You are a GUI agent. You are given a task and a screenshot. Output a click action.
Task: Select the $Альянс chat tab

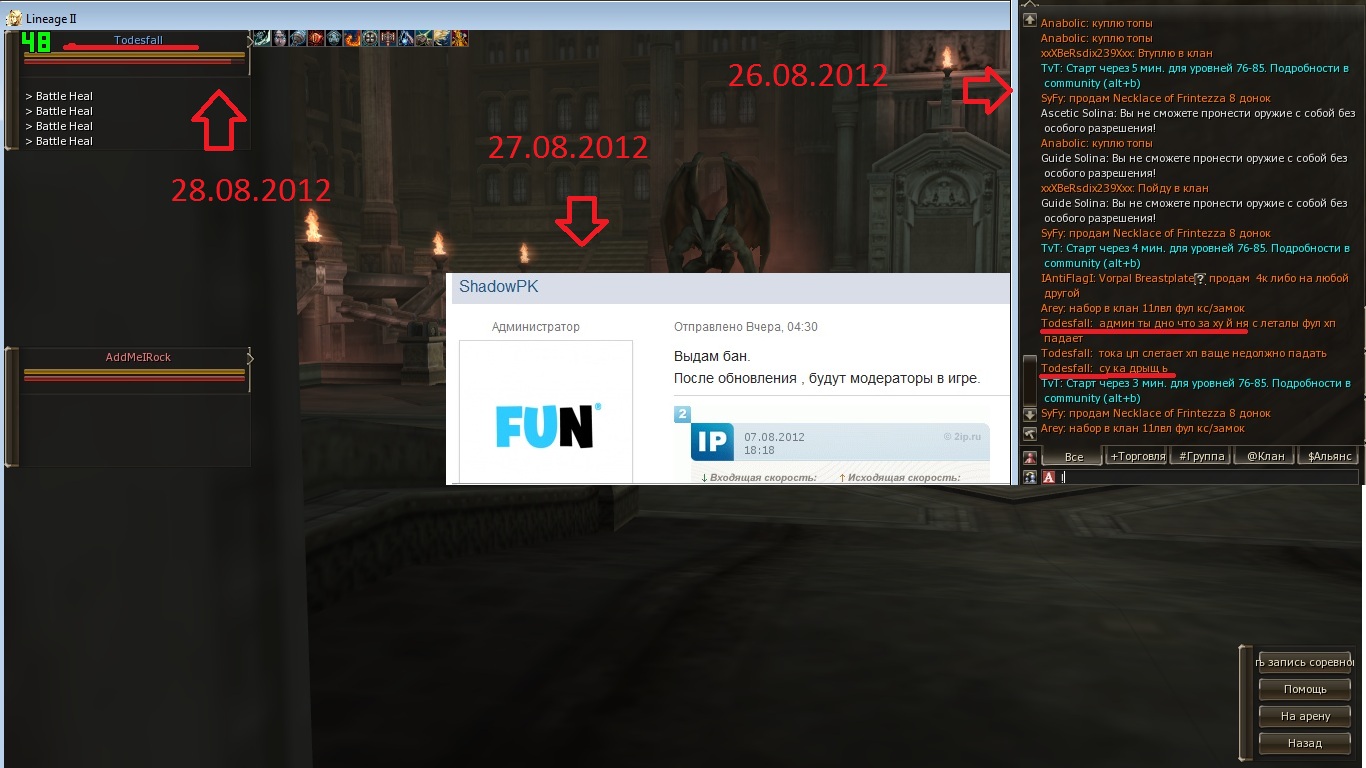pyautogui.click(x=1329, y=456)
